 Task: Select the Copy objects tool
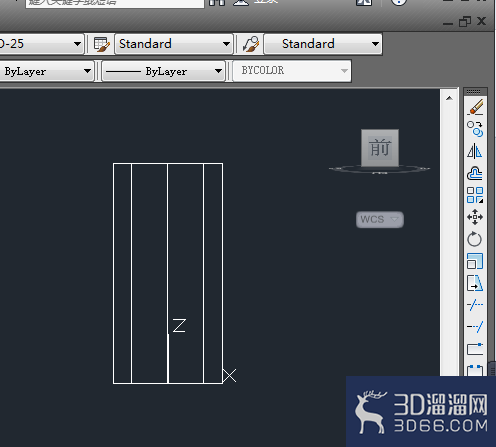coord(475,129)
